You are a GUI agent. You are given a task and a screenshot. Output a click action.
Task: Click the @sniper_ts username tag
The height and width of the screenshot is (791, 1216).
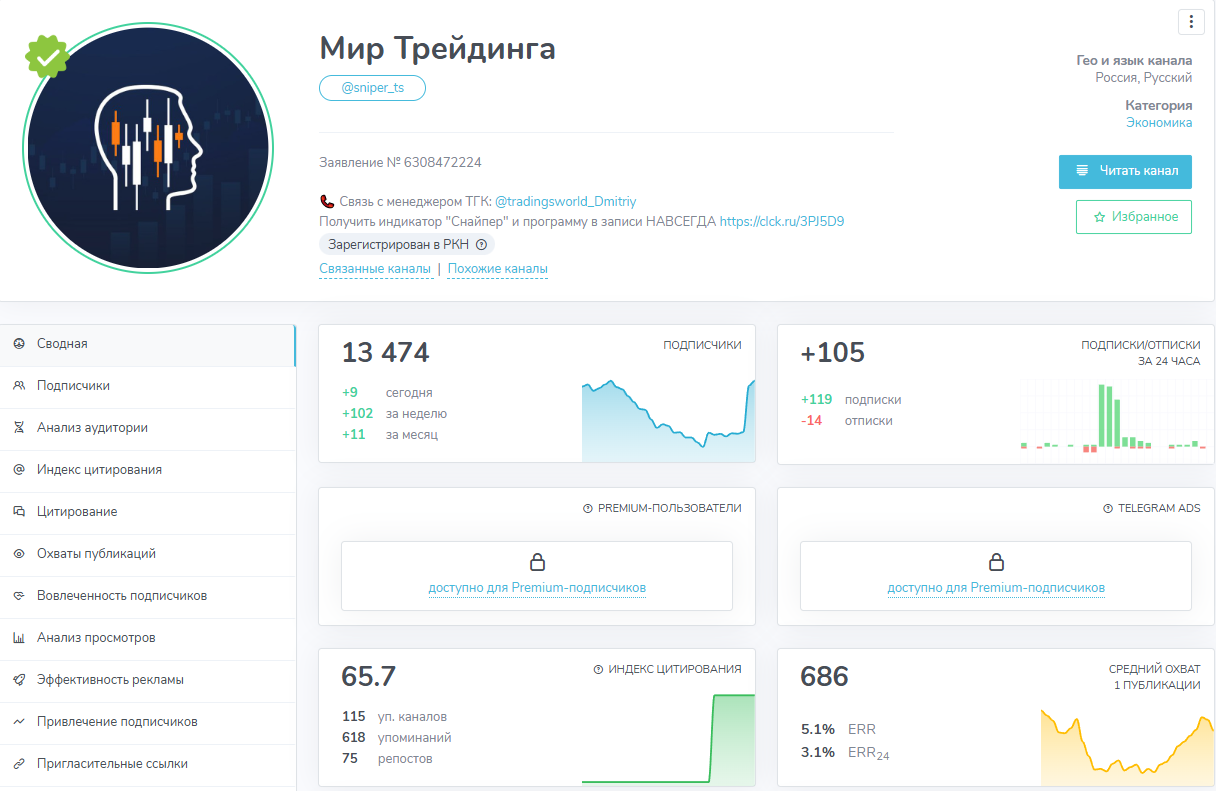tap(372, 87)
